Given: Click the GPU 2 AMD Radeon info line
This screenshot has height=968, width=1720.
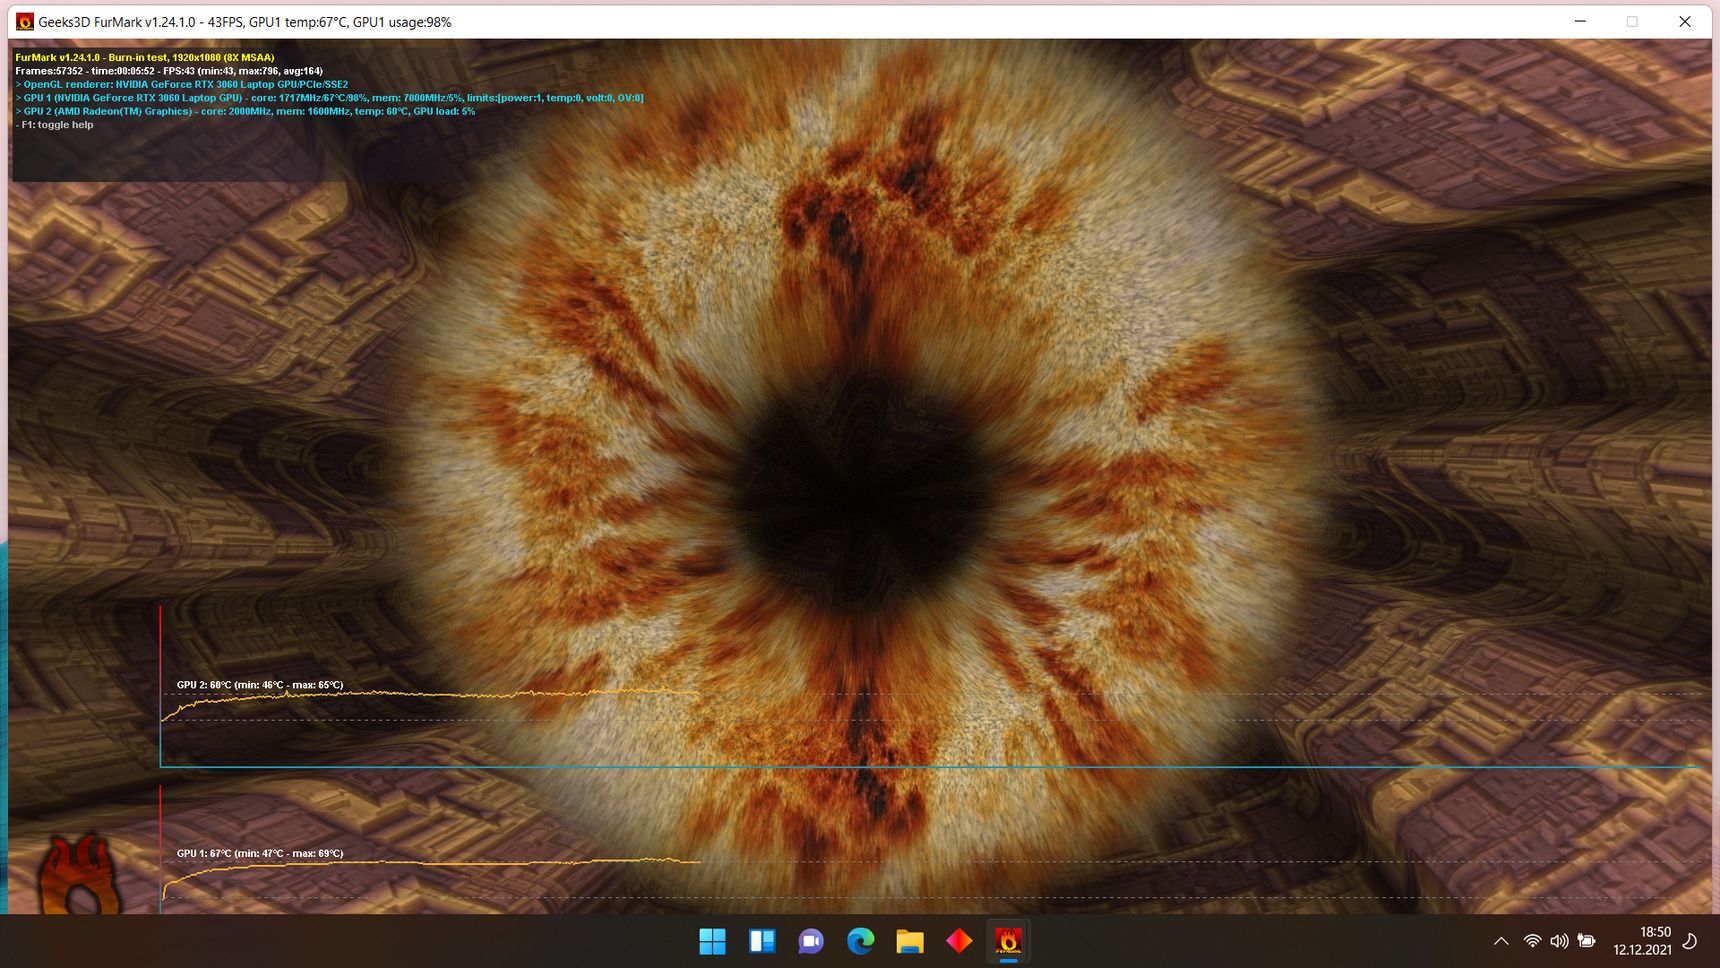Looking at the screenshot, I should click(x=245, y=111).
